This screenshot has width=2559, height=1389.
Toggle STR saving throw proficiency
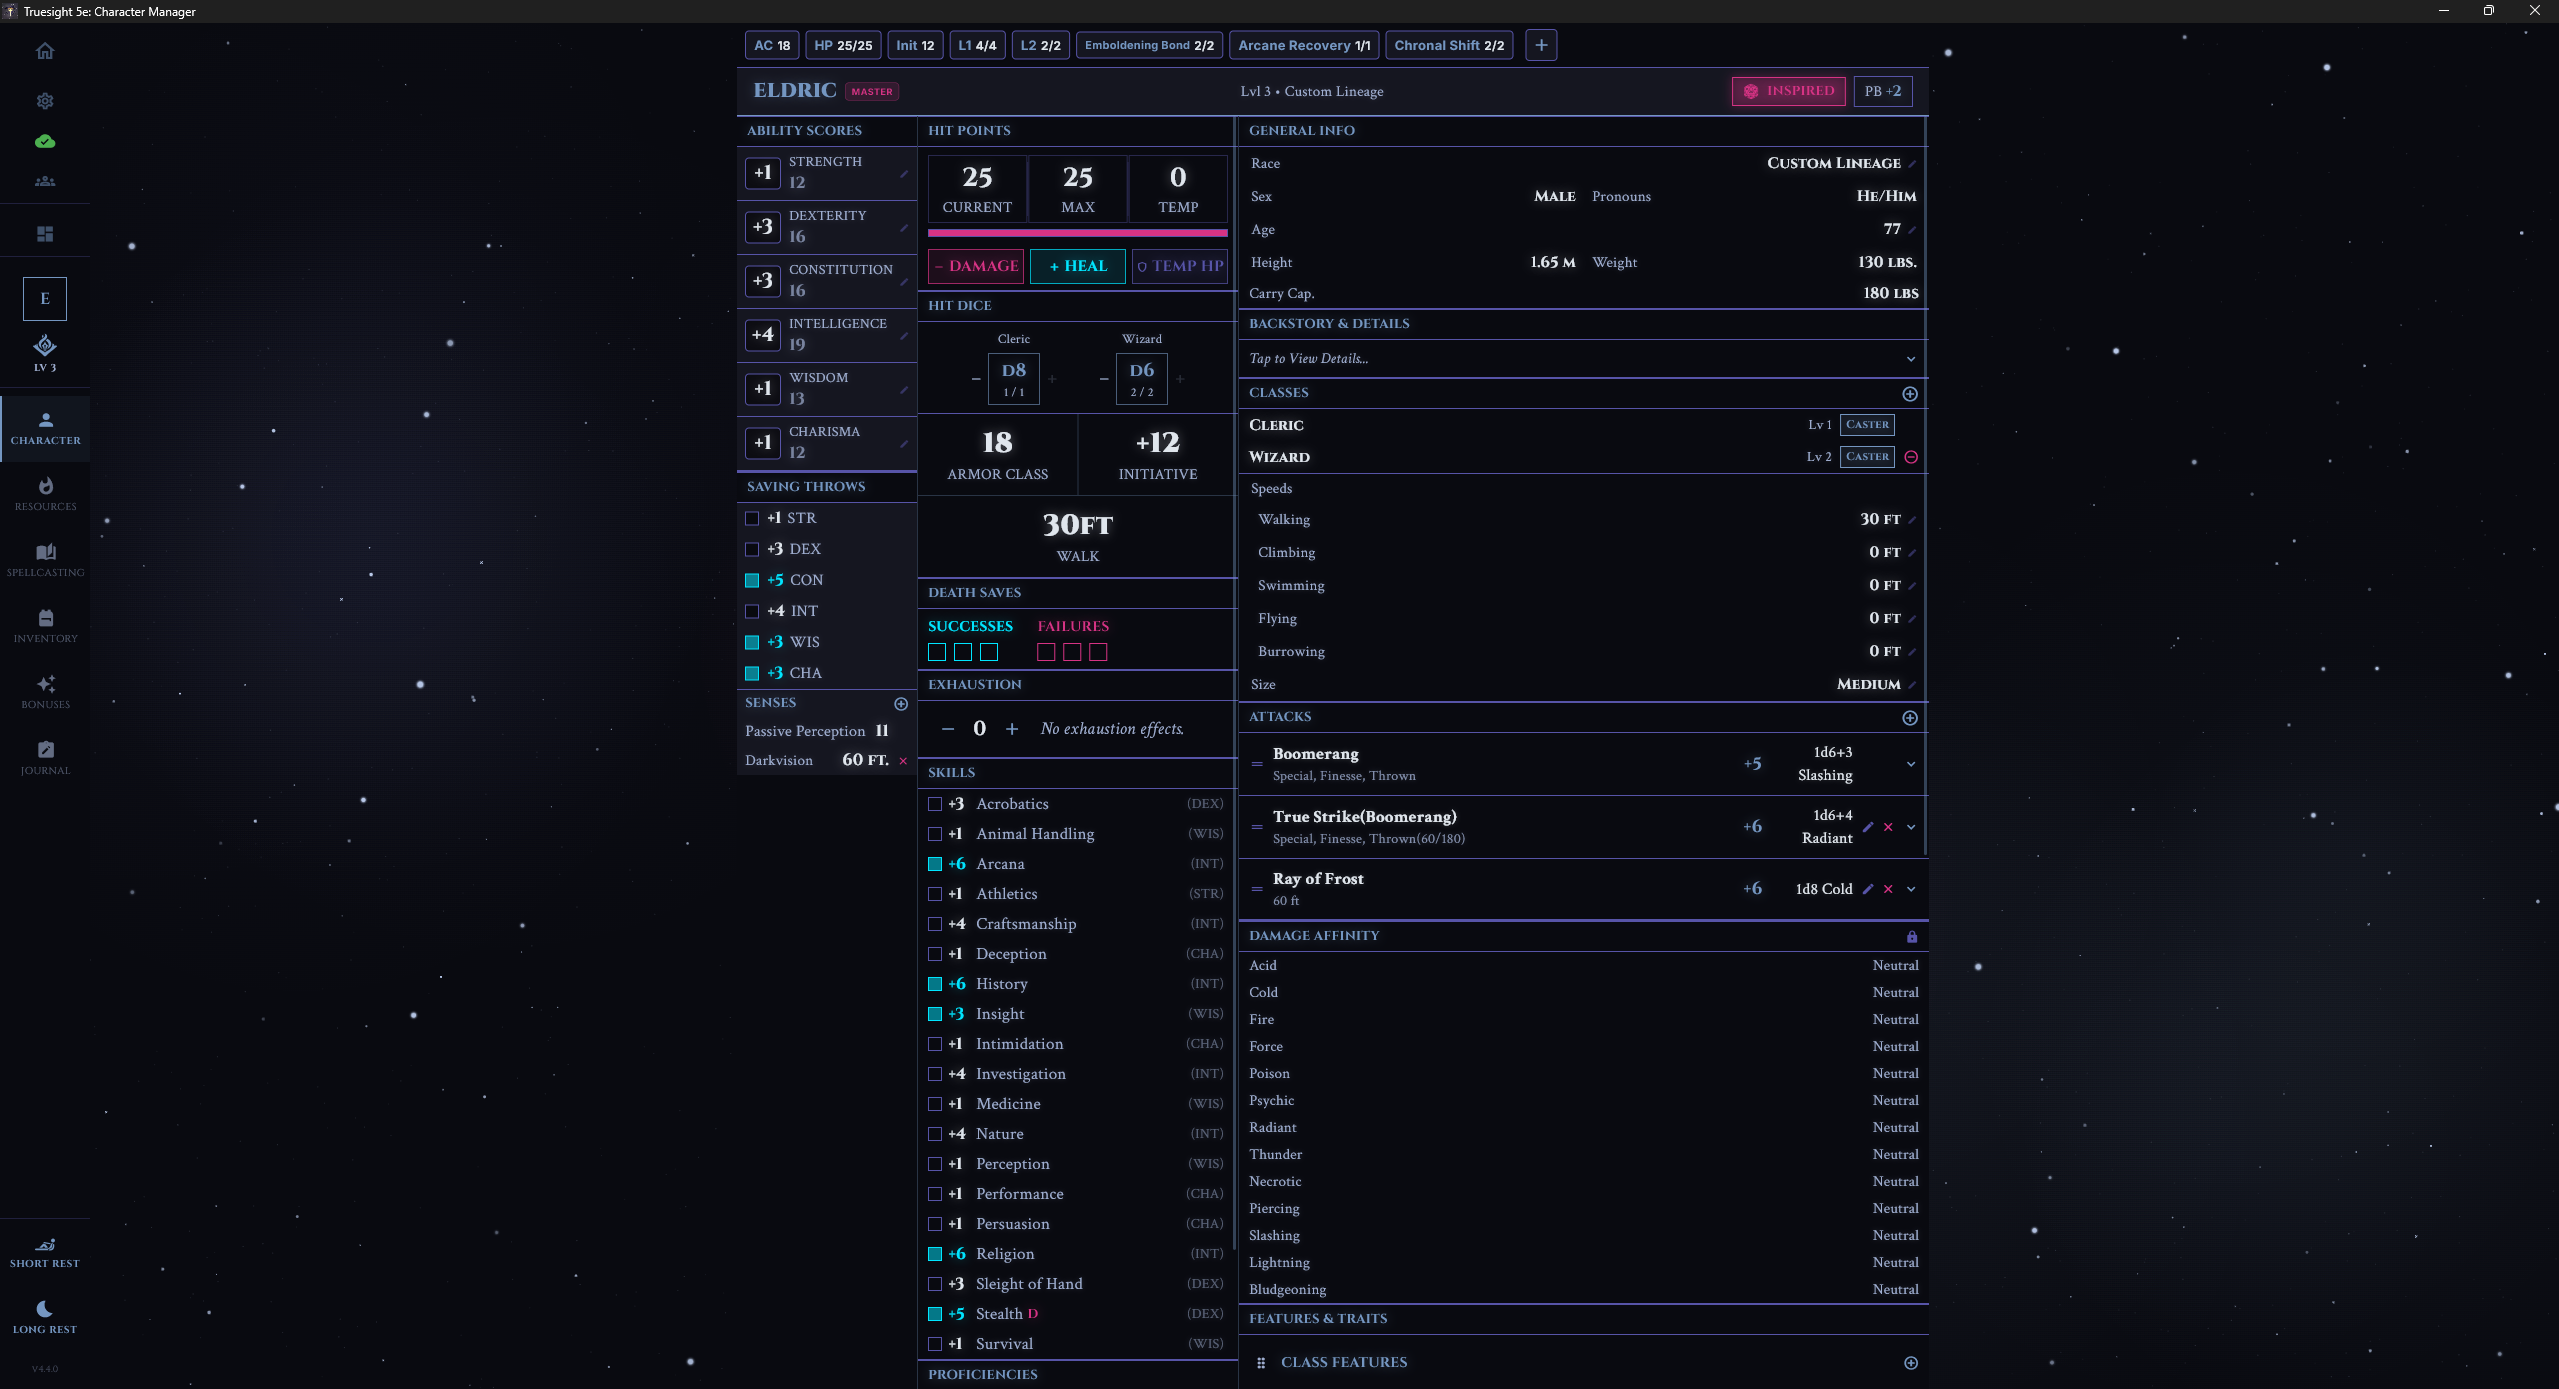point(752,518)
